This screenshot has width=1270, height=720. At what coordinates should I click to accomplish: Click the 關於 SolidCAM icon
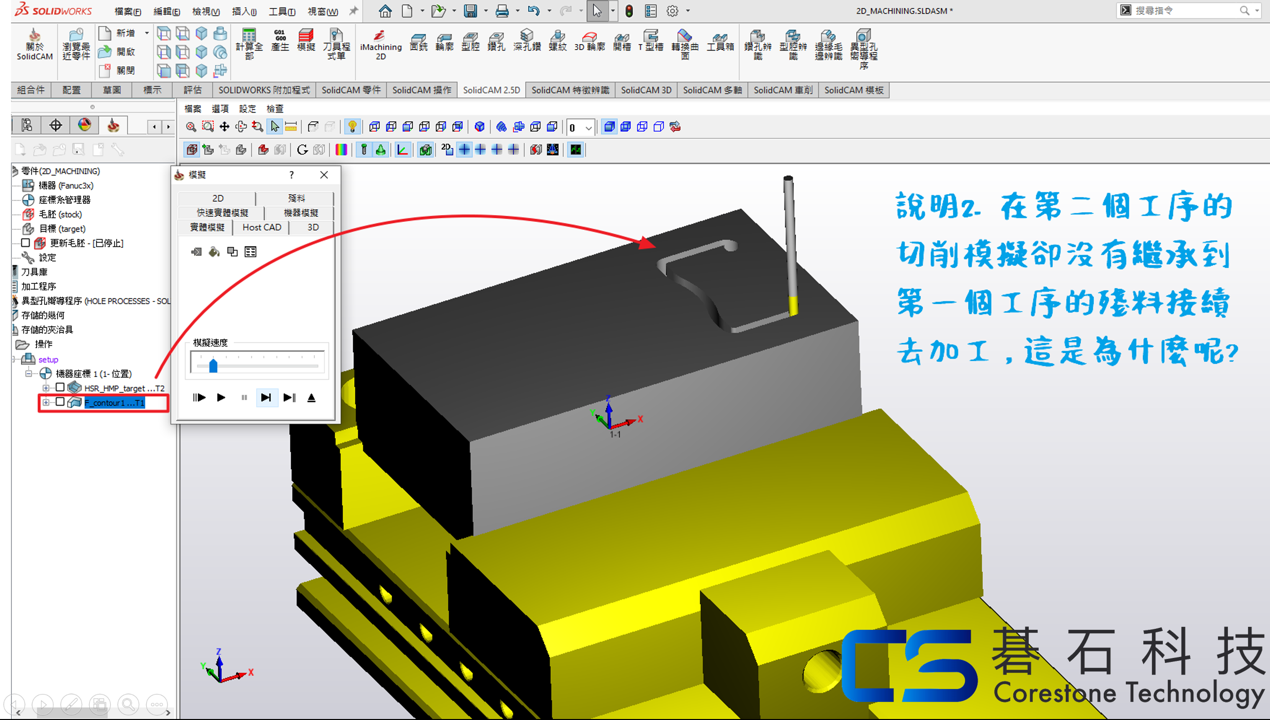point(34,44)
